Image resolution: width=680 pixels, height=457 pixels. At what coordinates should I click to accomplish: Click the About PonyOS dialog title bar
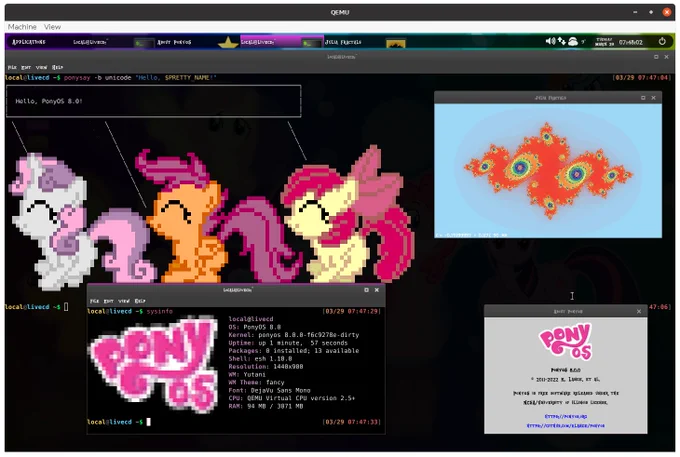(566, 311)
